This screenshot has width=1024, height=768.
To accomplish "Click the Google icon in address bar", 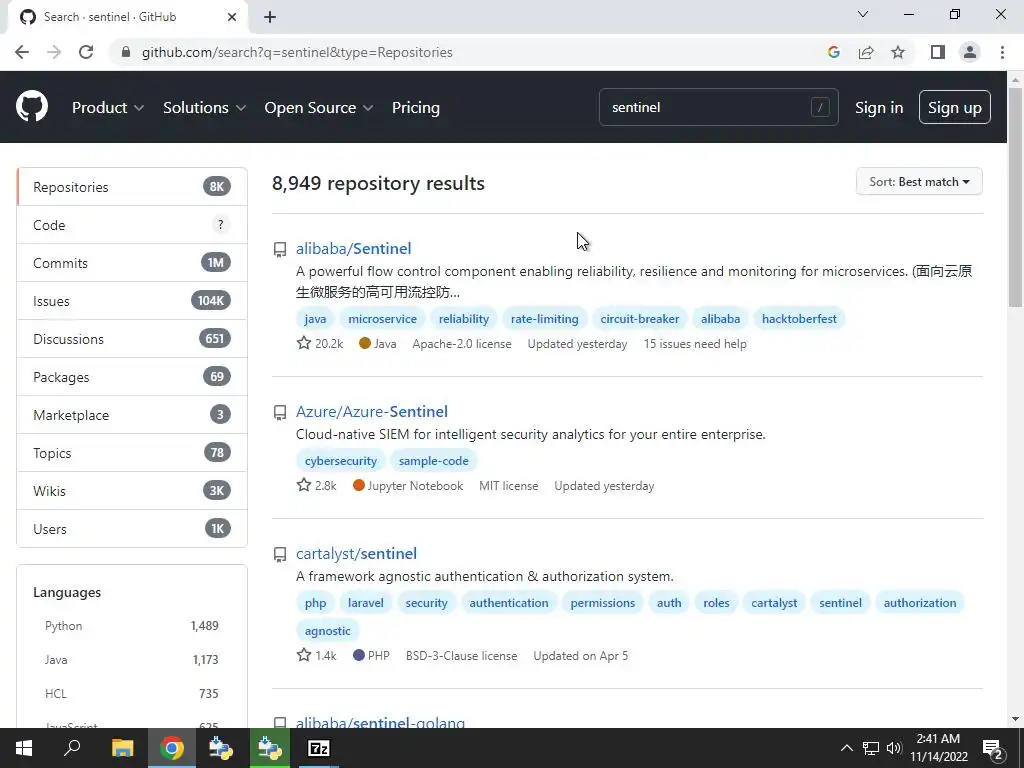I will (x=833, y=52).
